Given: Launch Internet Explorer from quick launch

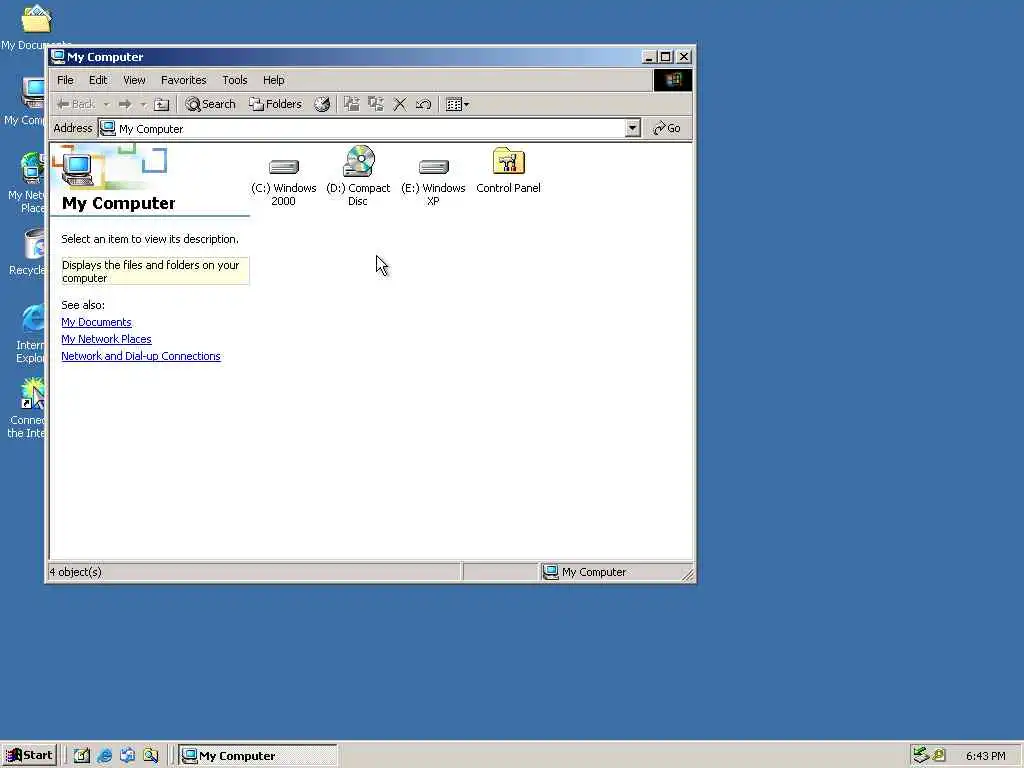Looking at the screenshot, I should click(x=104, y=756).
